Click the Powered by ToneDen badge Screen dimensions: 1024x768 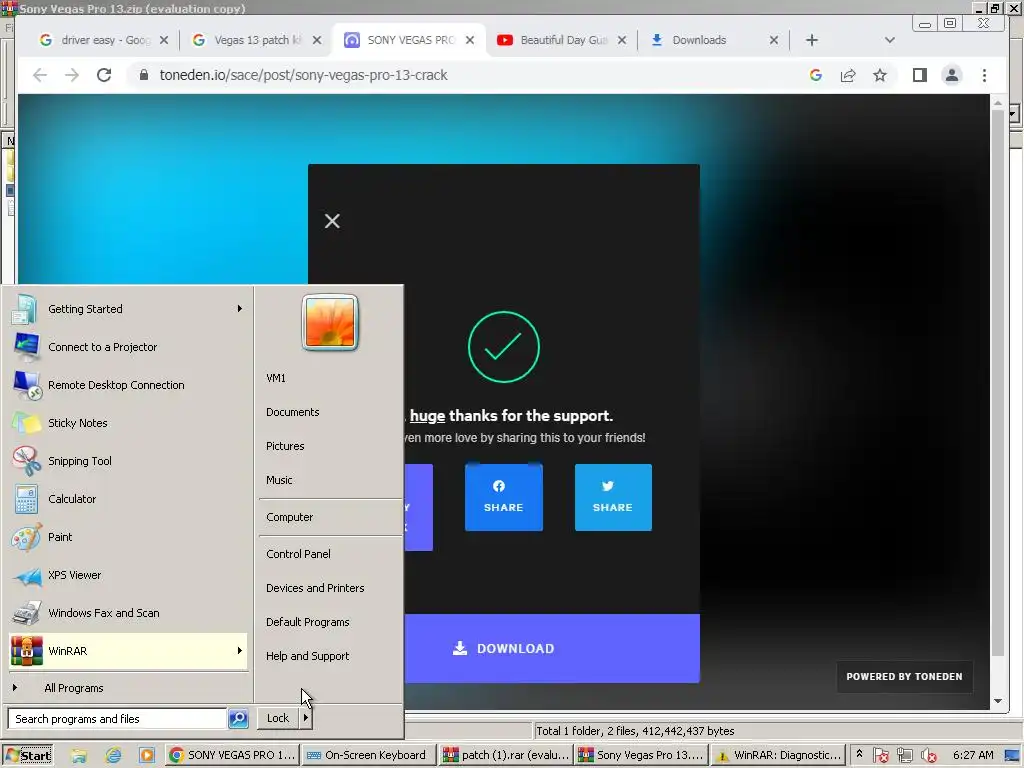904,677
